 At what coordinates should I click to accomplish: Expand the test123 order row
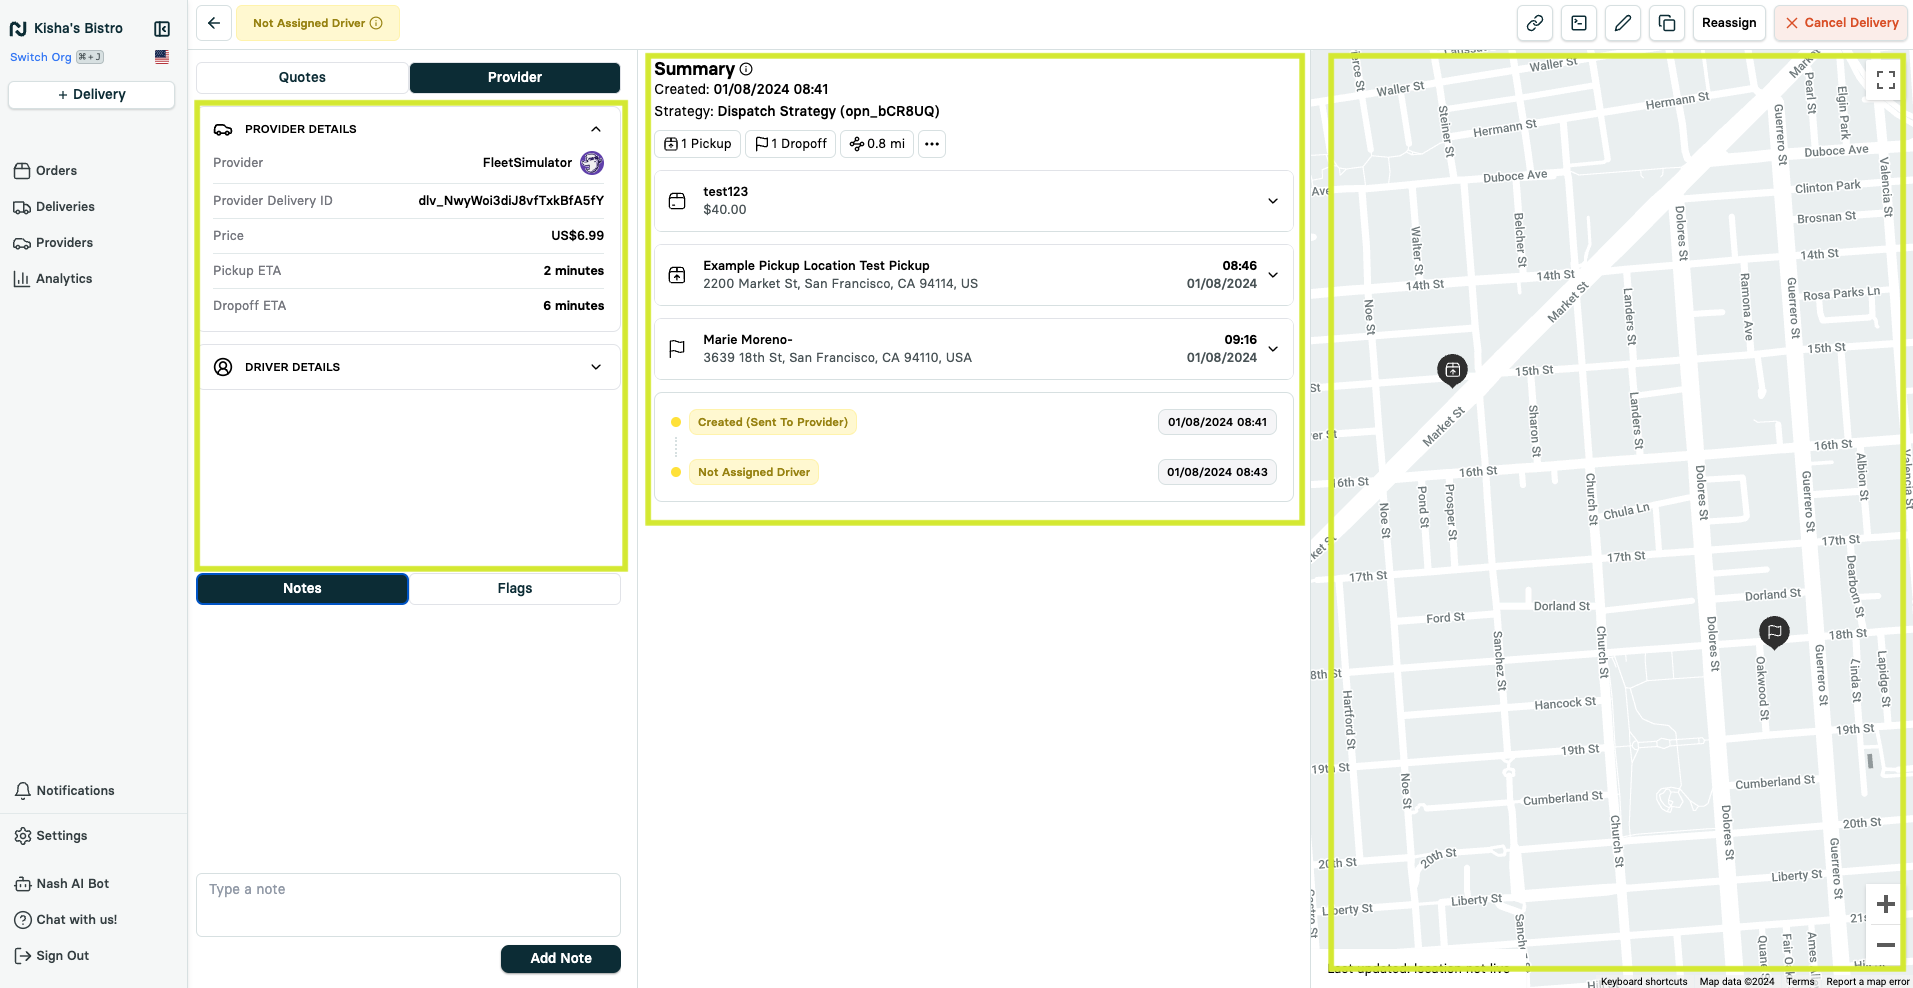click(1272, 201)
